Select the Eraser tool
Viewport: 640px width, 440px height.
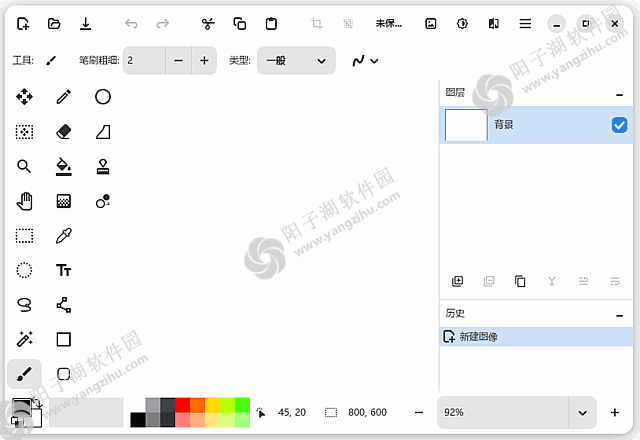[x=64, y=132]
